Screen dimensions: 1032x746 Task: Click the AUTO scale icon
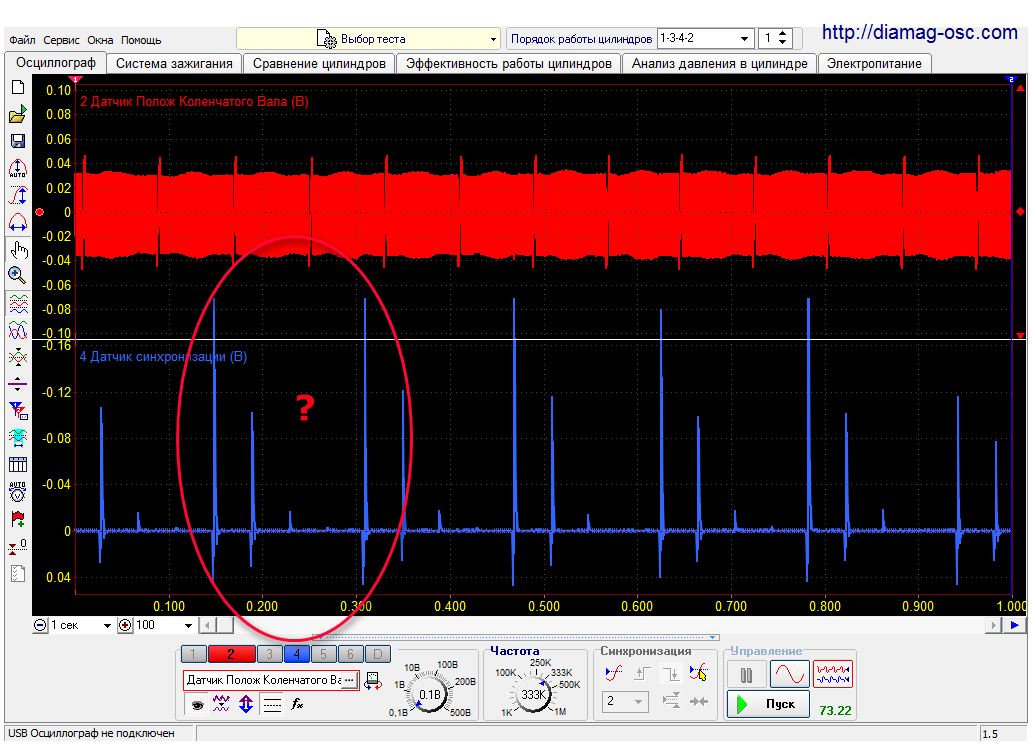pos(18,169)
